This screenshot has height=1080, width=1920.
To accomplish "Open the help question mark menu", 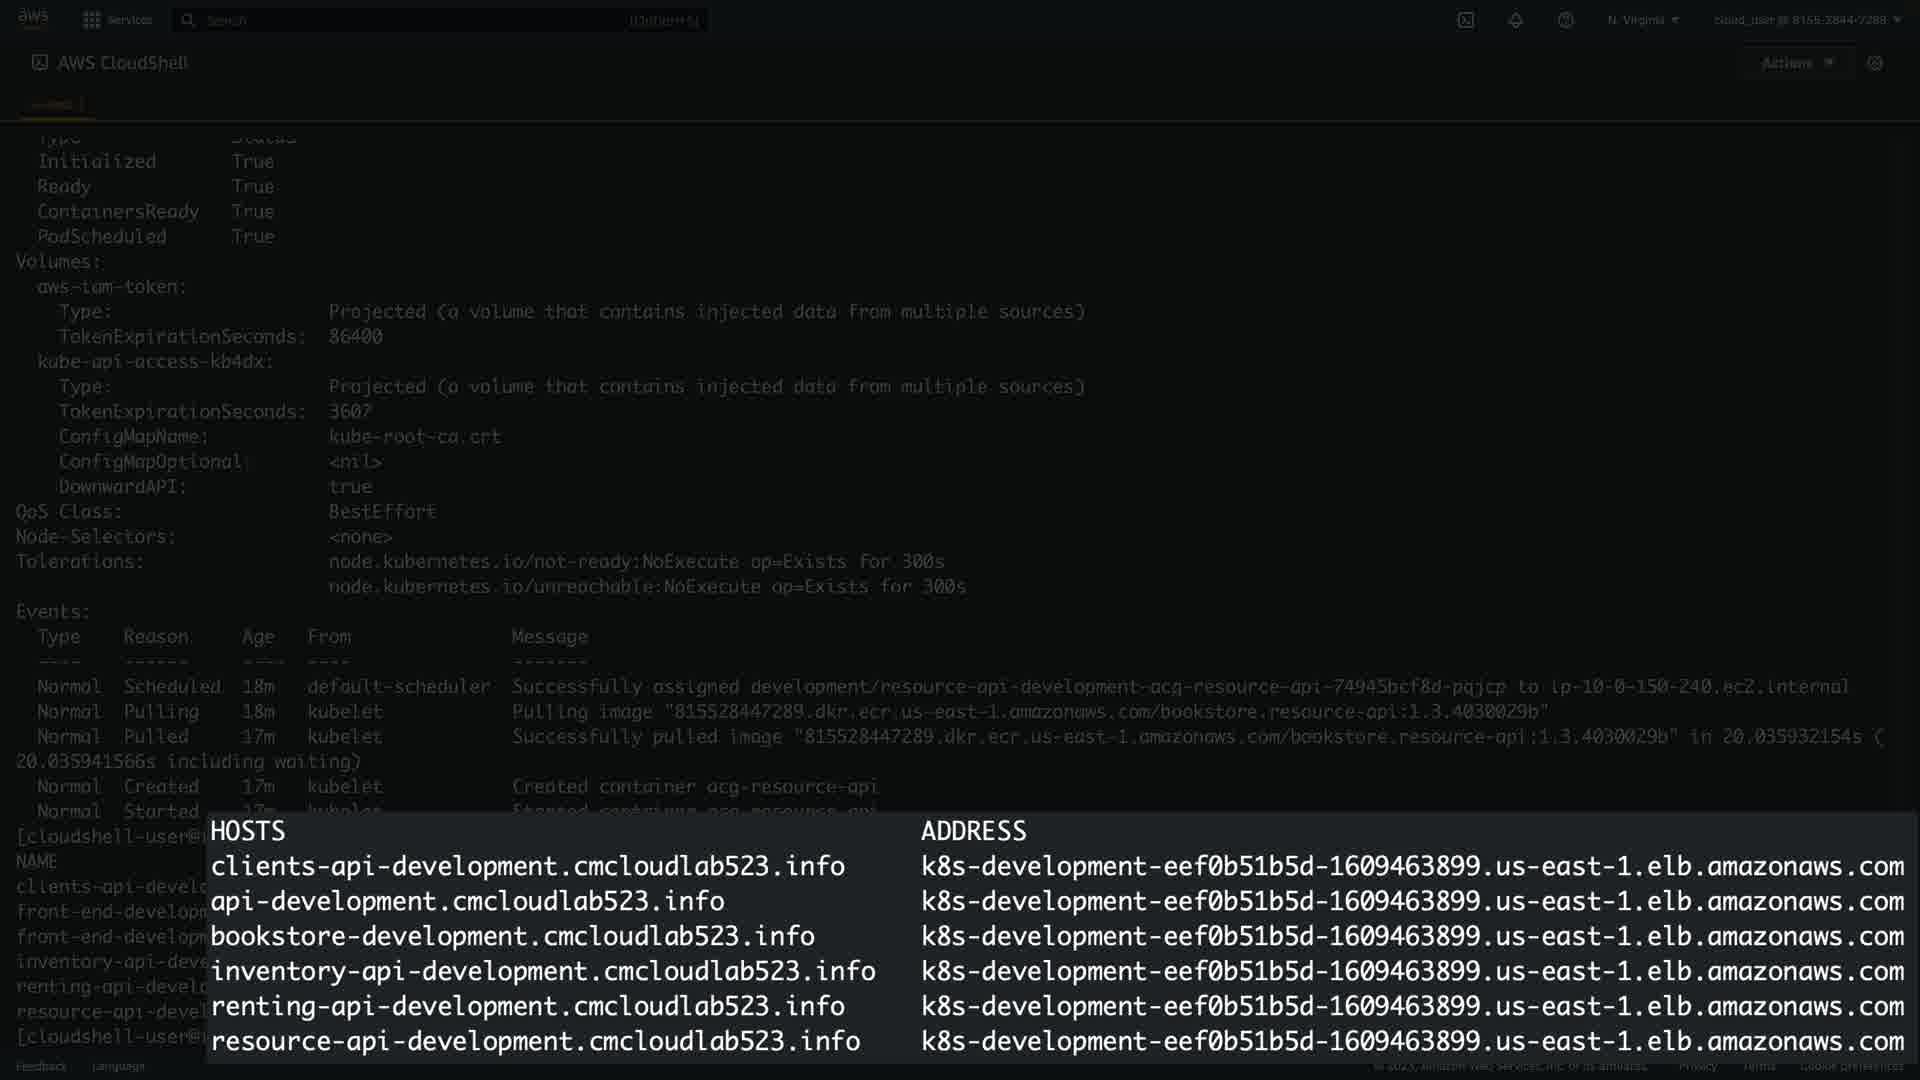I will [x=1565, y=20].
